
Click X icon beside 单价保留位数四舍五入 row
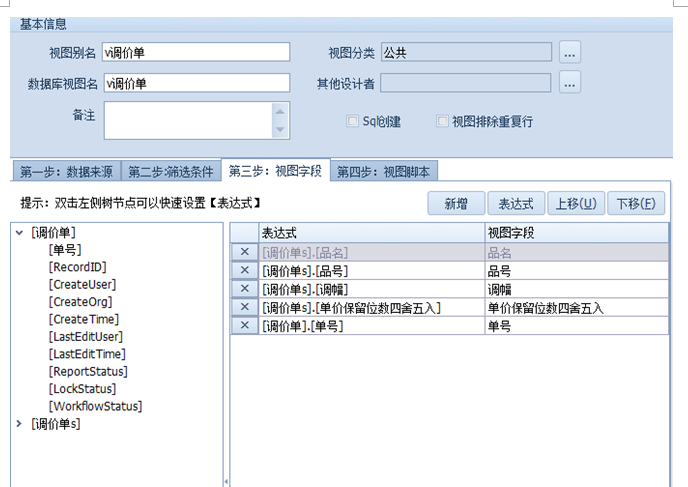pos(245,306)
